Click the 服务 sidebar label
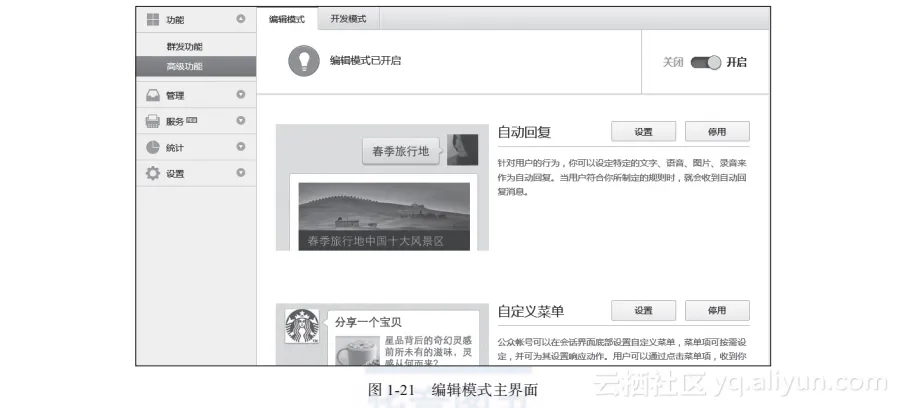Viewport: 899px width, 408px height. click(x=175, y=121)
